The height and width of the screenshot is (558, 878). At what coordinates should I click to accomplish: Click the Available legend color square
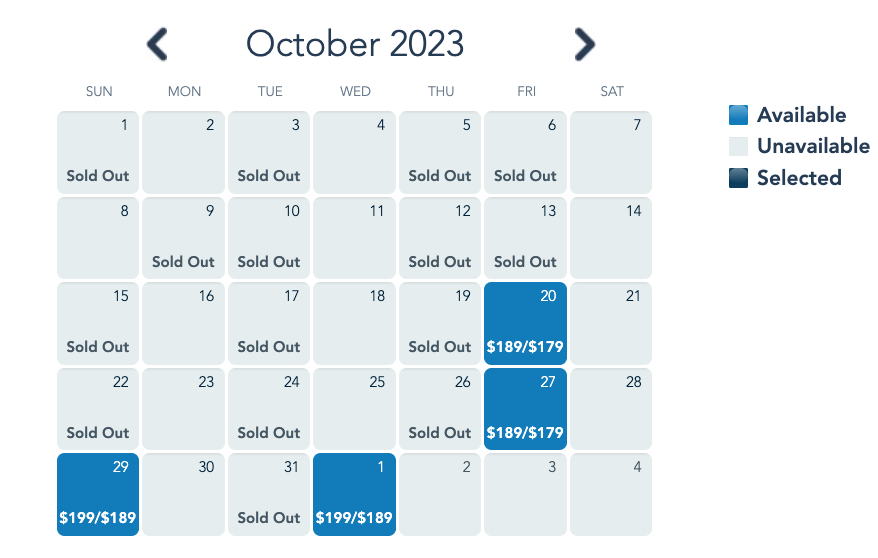(x=738, y=115)
